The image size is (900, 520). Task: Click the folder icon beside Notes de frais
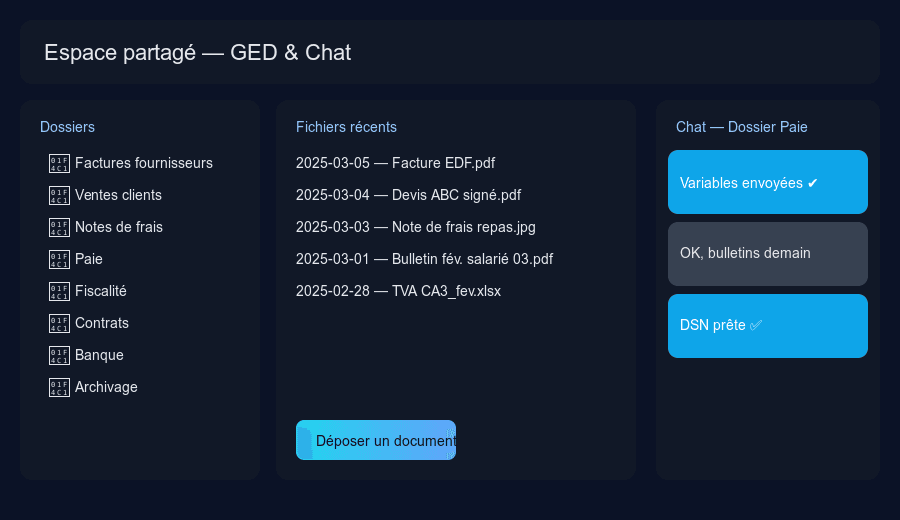coord(59,227)
